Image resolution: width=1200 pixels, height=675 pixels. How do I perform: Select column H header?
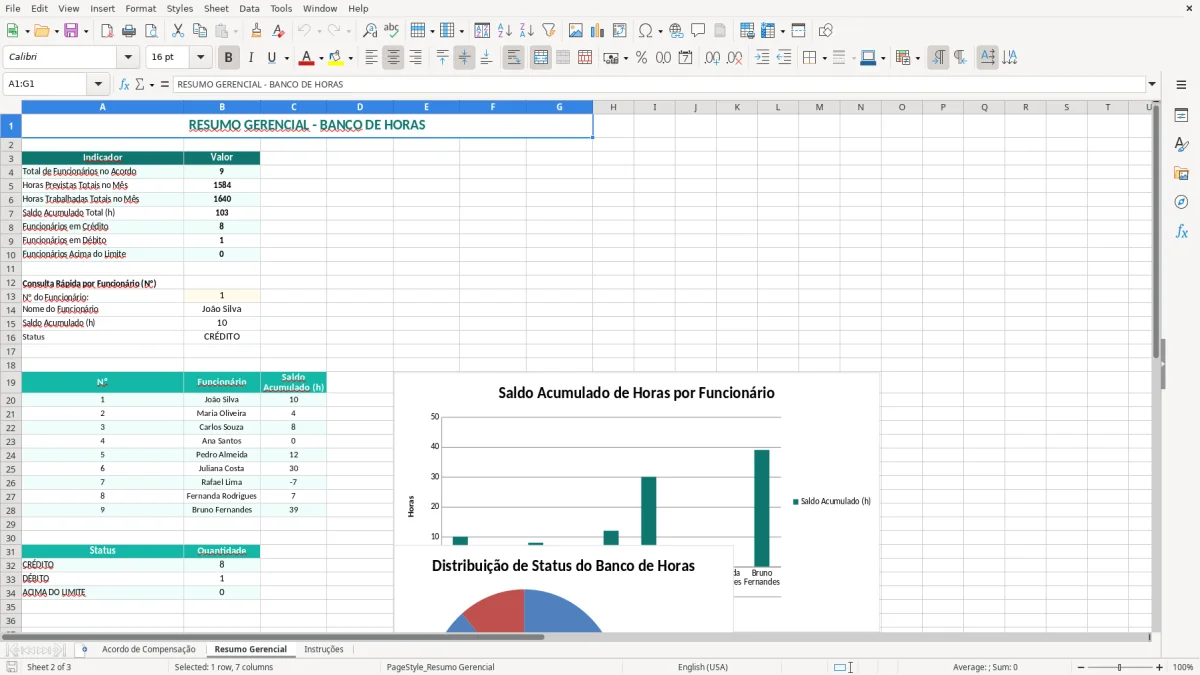tap(613, 107)
